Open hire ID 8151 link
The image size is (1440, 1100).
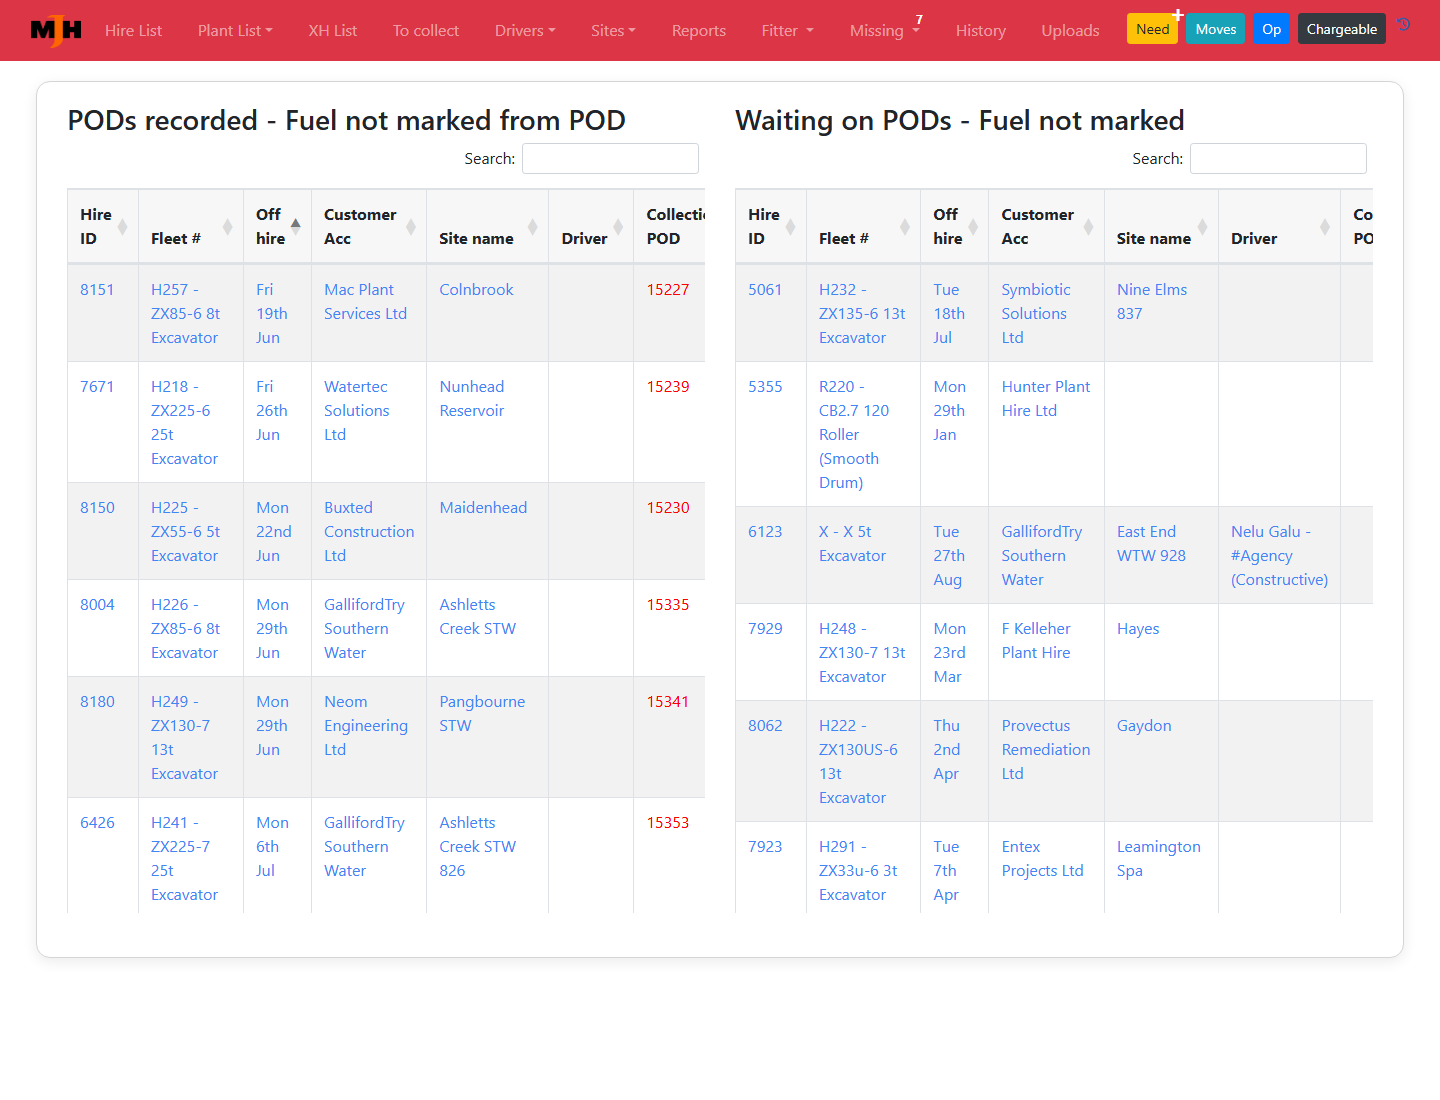coord(97,290)
